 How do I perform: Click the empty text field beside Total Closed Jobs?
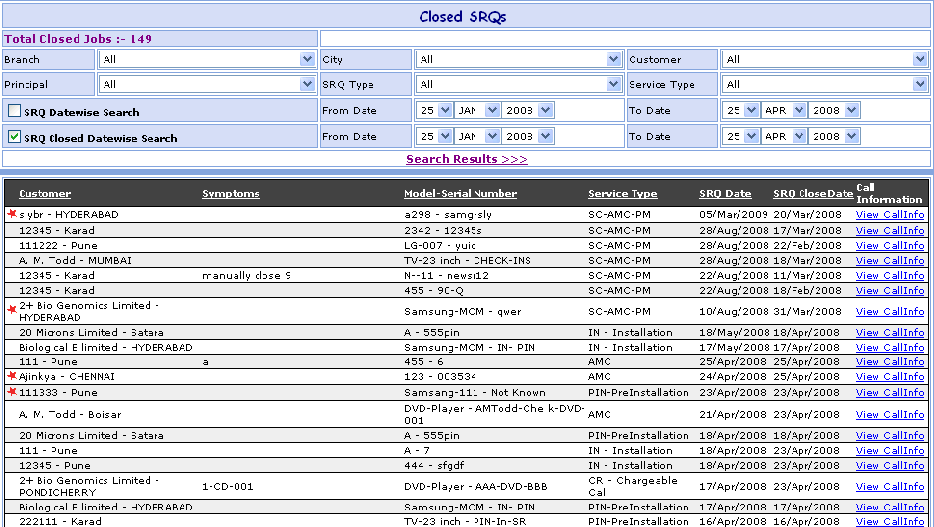pyautogui.click(x=624, y=38)
